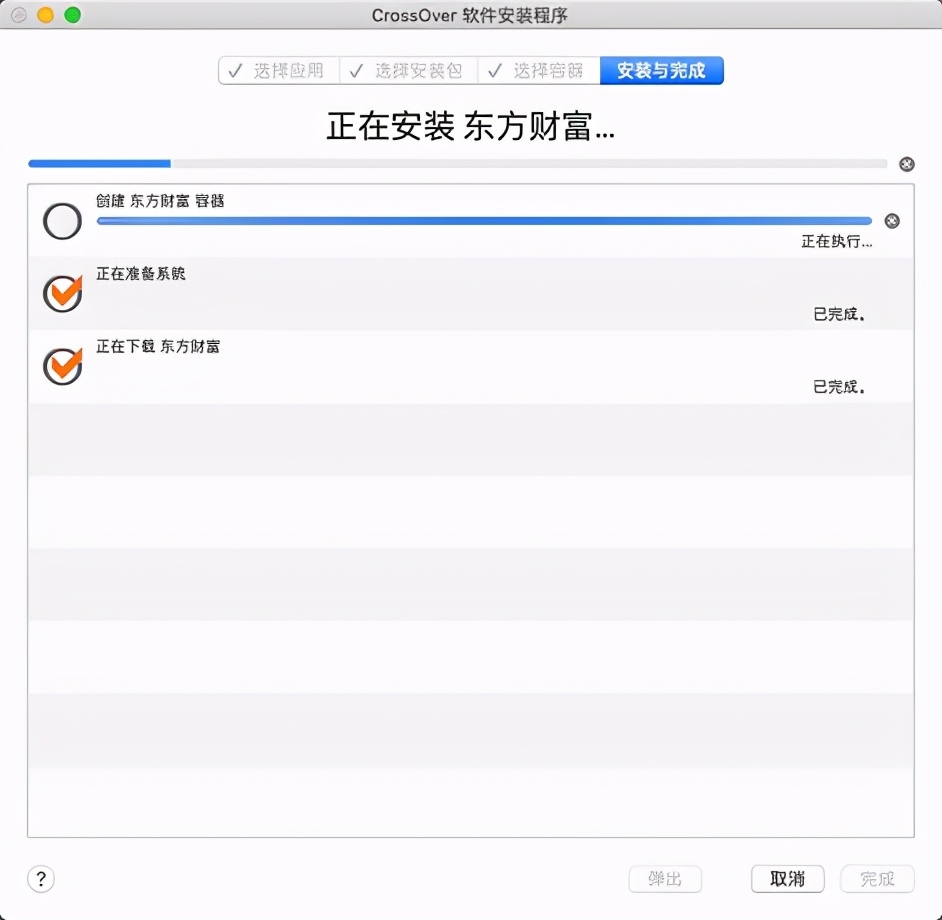
Task: Select the 安装与完成 step tab
Action: tap(661, 71)
